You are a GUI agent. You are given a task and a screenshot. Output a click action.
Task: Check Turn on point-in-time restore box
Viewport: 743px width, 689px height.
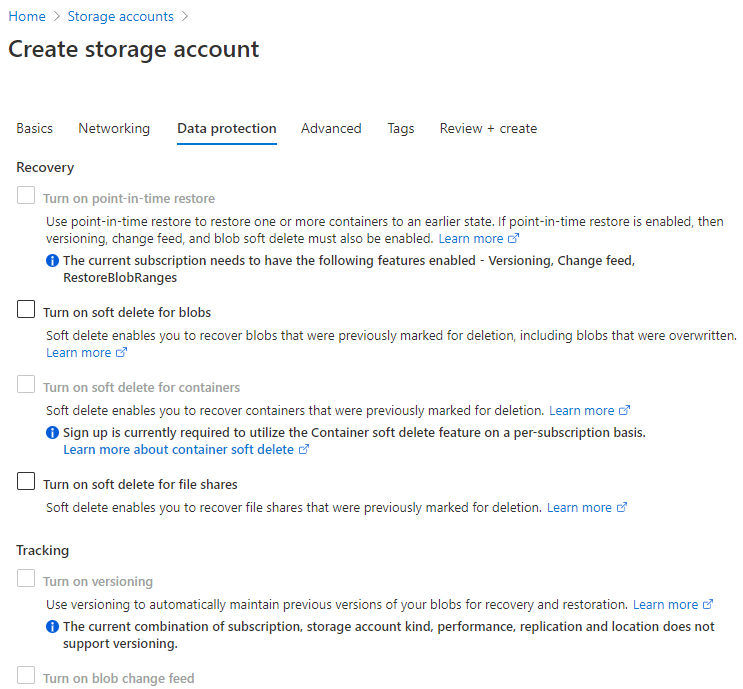tap(26, 197)
